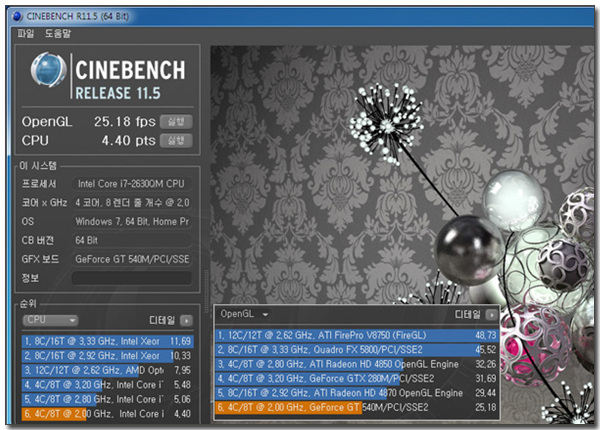The image size is (600, 430).
Task: Select CPU rank 6, 4C/8T @ 2.00 GHz
Action: 108,414
